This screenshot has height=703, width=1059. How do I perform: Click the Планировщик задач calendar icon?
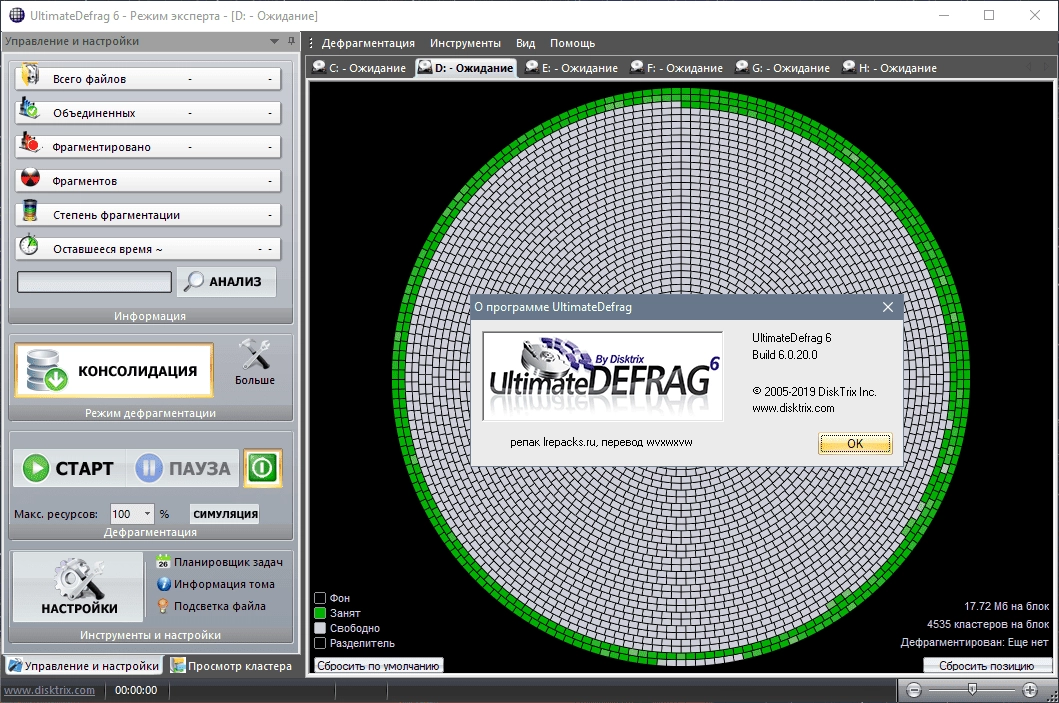click(163, 562)
